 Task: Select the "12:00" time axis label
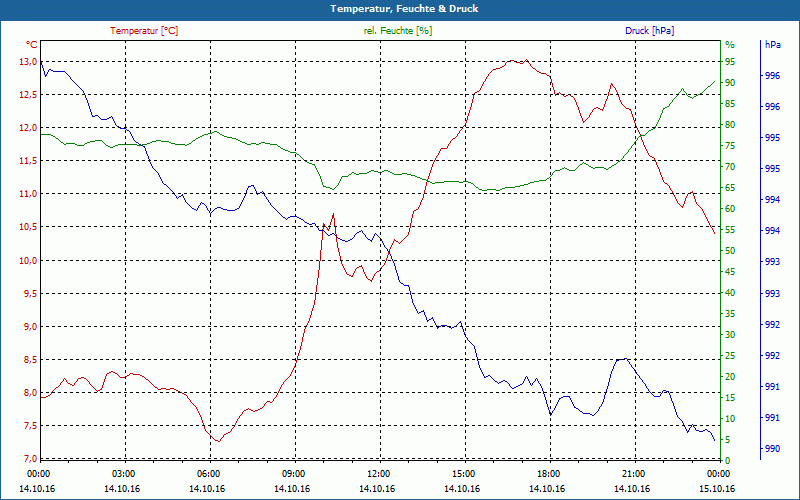click(377, 474)
